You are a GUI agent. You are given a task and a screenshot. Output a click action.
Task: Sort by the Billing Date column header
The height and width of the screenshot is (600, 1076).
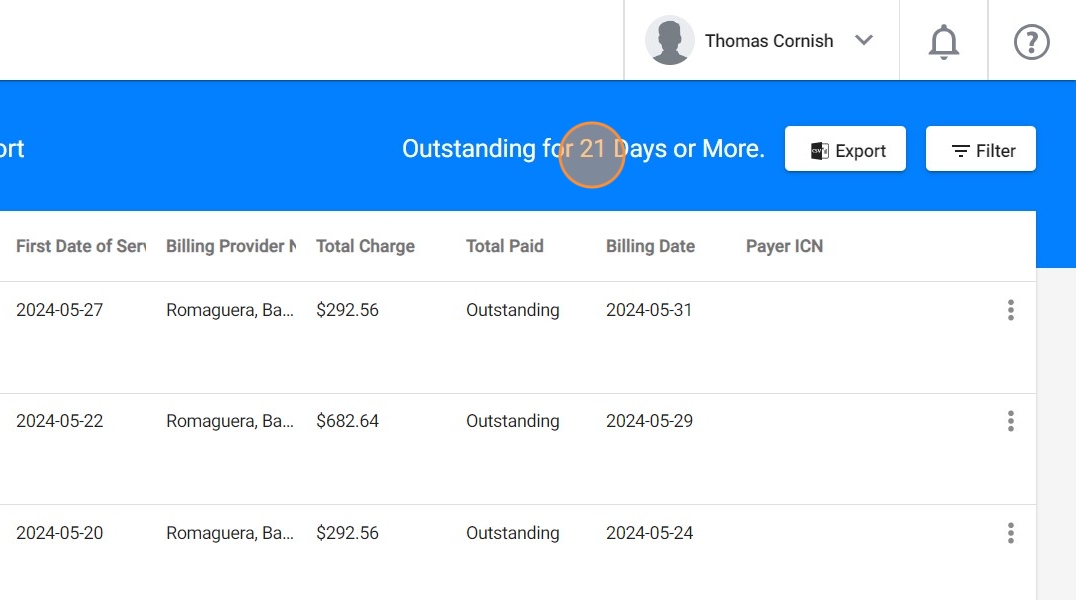[x=650, y=246]
